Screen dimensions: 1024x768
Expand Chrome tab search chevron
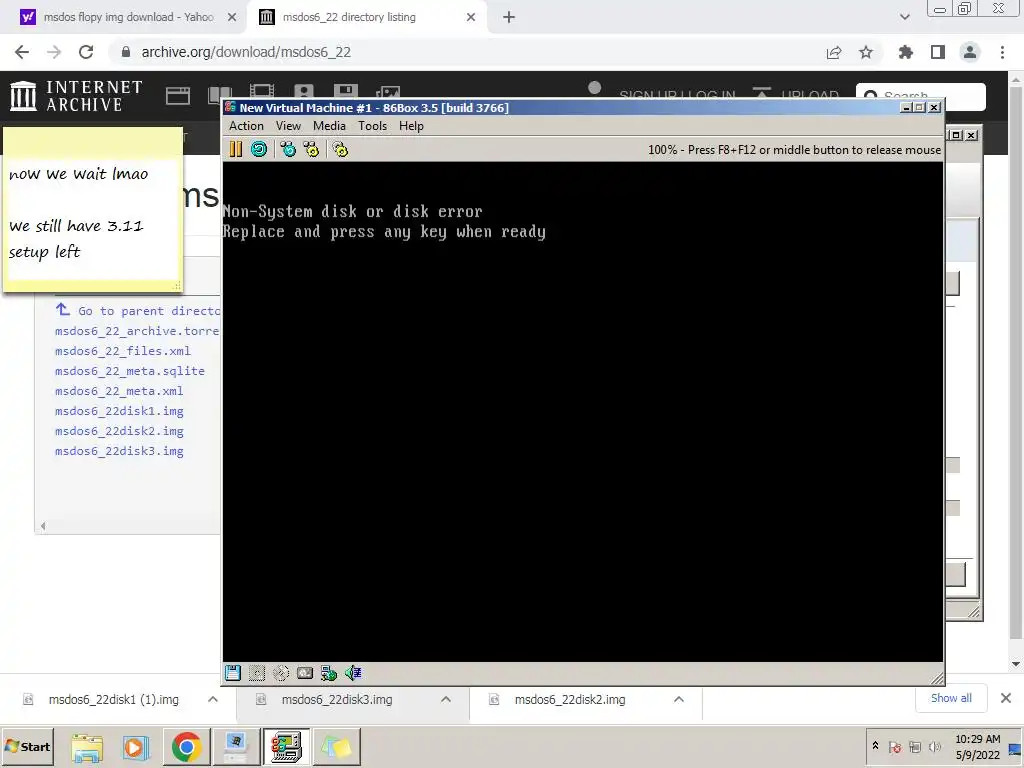[x=904, y=17]
